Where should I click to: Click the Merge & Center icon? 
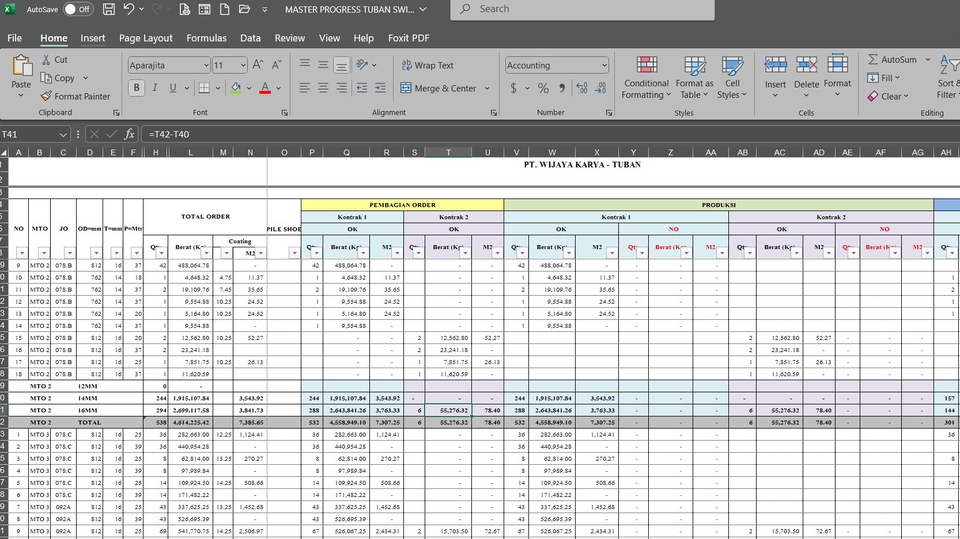pos(406,88)
